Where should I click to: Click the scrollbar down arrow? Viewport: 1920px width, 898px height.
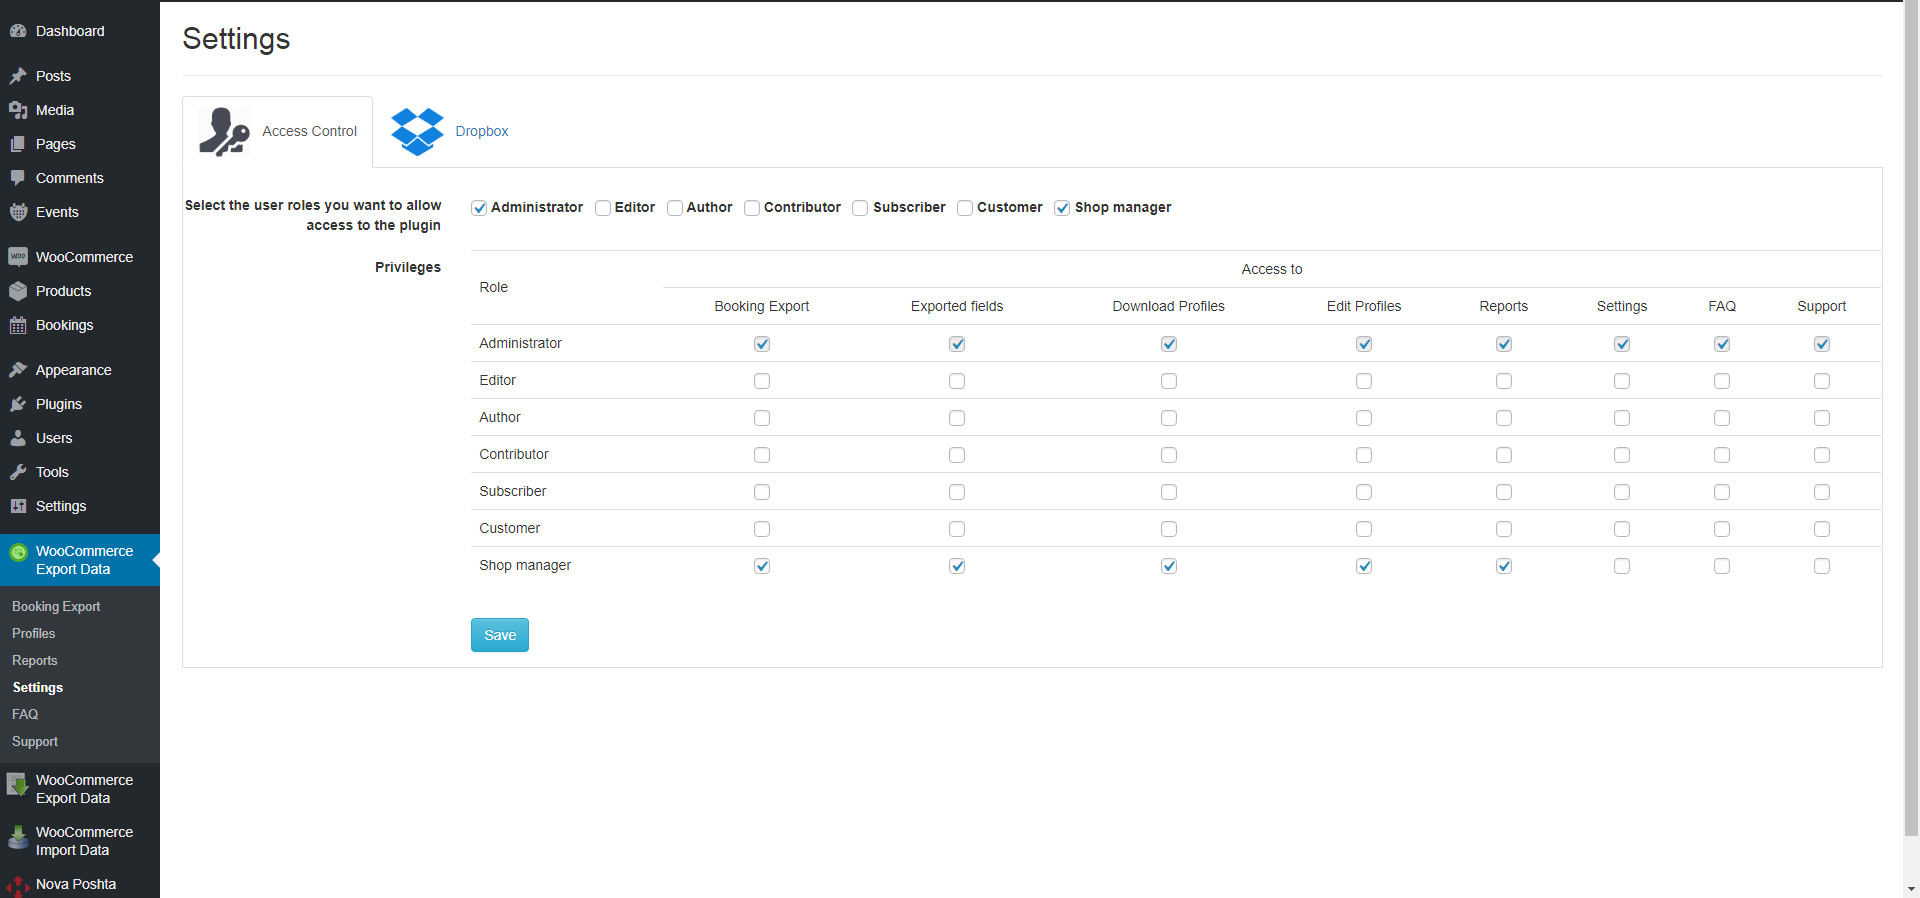(x=1911, y=888)
